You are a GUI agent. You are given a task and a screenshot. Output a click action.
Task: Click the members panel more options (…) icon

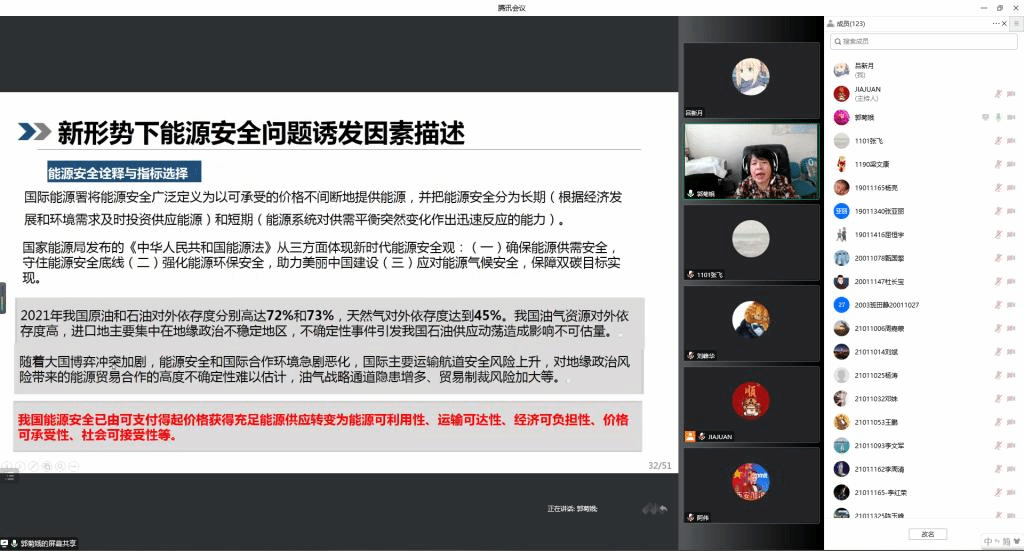coord(995,23)
